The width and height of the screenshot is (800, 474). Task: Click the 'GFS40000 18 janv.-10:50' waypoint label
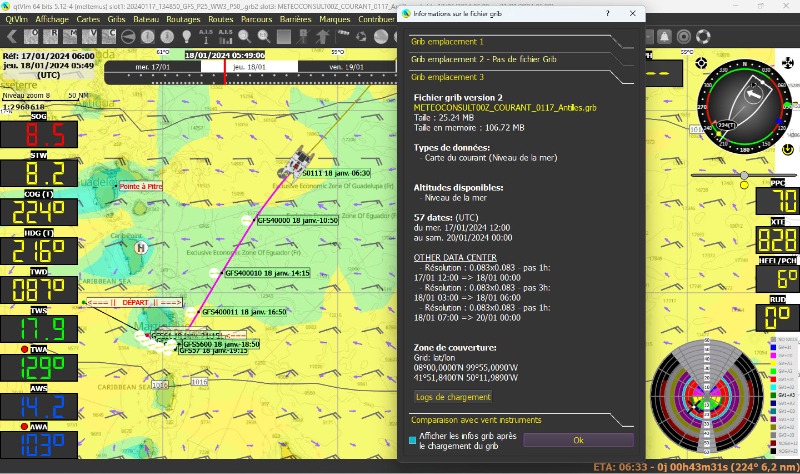pos(297,220)
